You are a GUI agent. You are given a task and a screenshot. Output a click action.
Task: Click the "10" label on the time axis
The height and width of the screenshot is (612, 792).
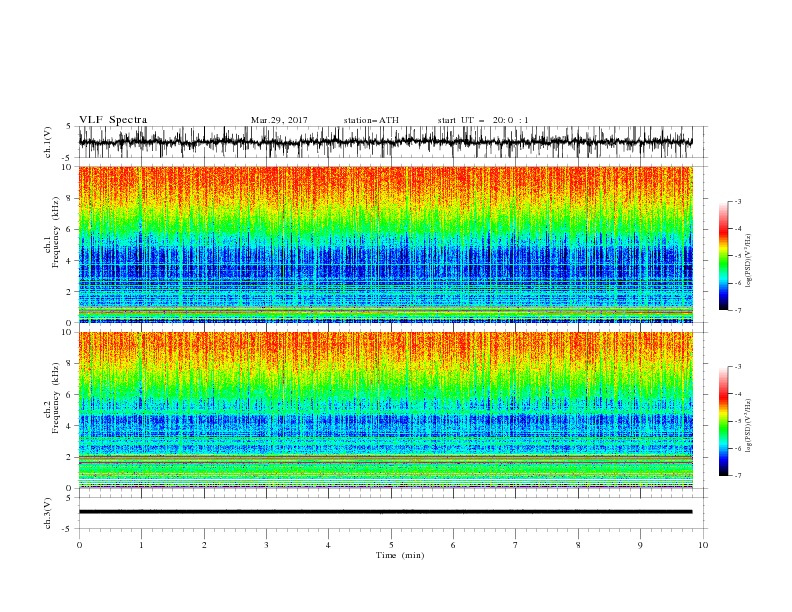[x=703, y=545]
